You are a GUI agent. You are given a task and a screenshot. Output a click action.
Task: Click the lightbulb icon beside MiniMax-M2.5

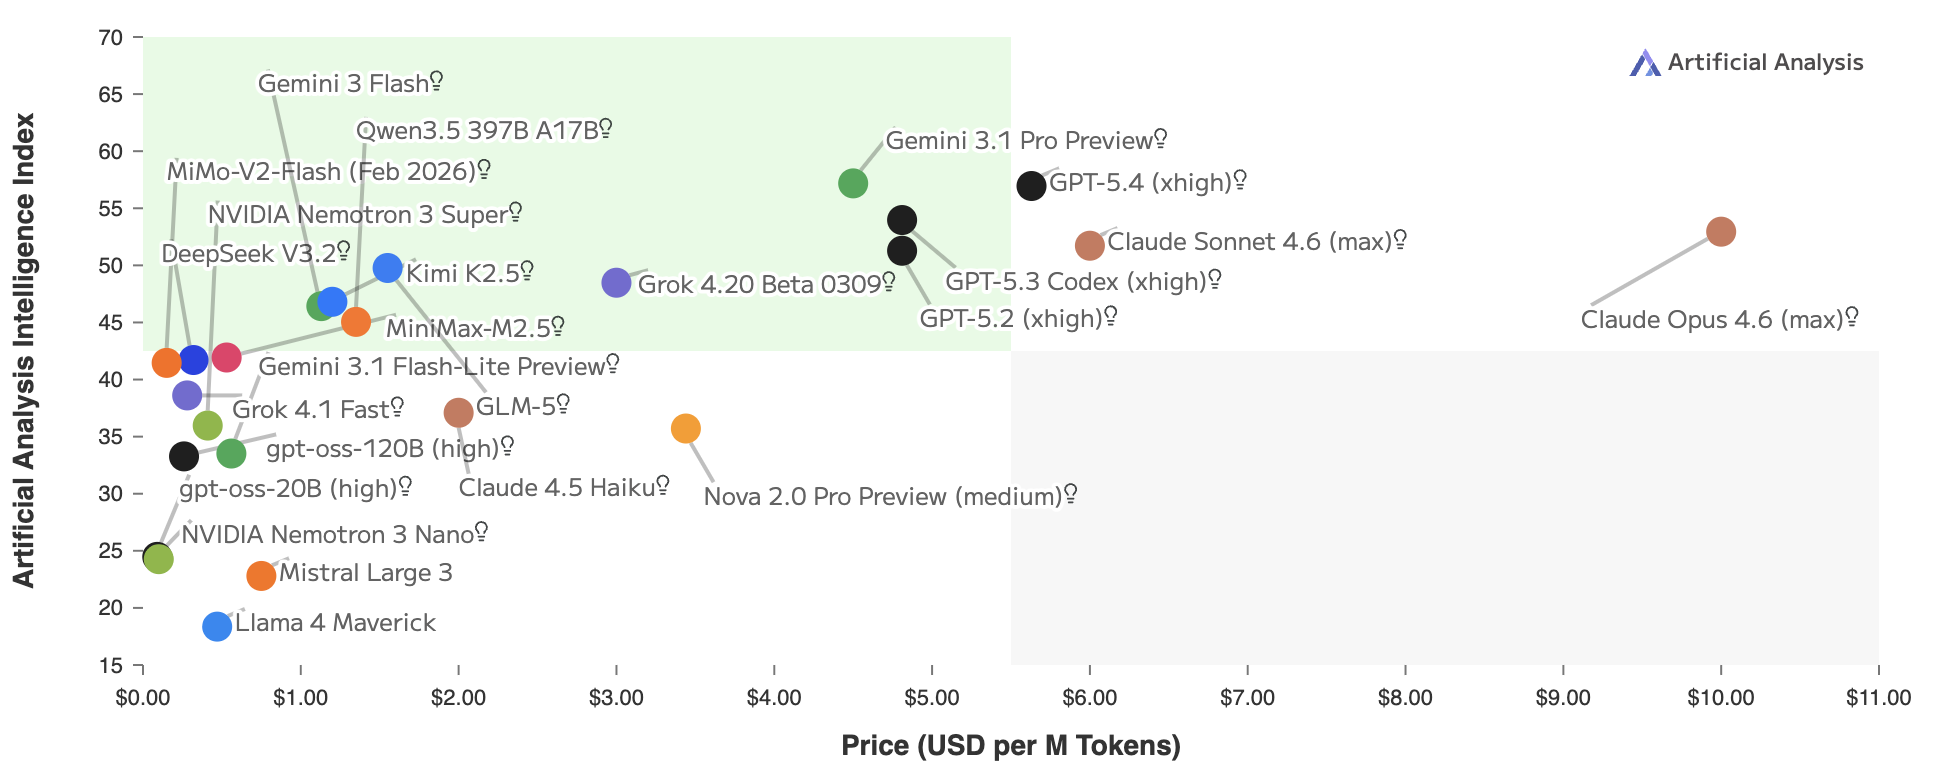[558, 326]
